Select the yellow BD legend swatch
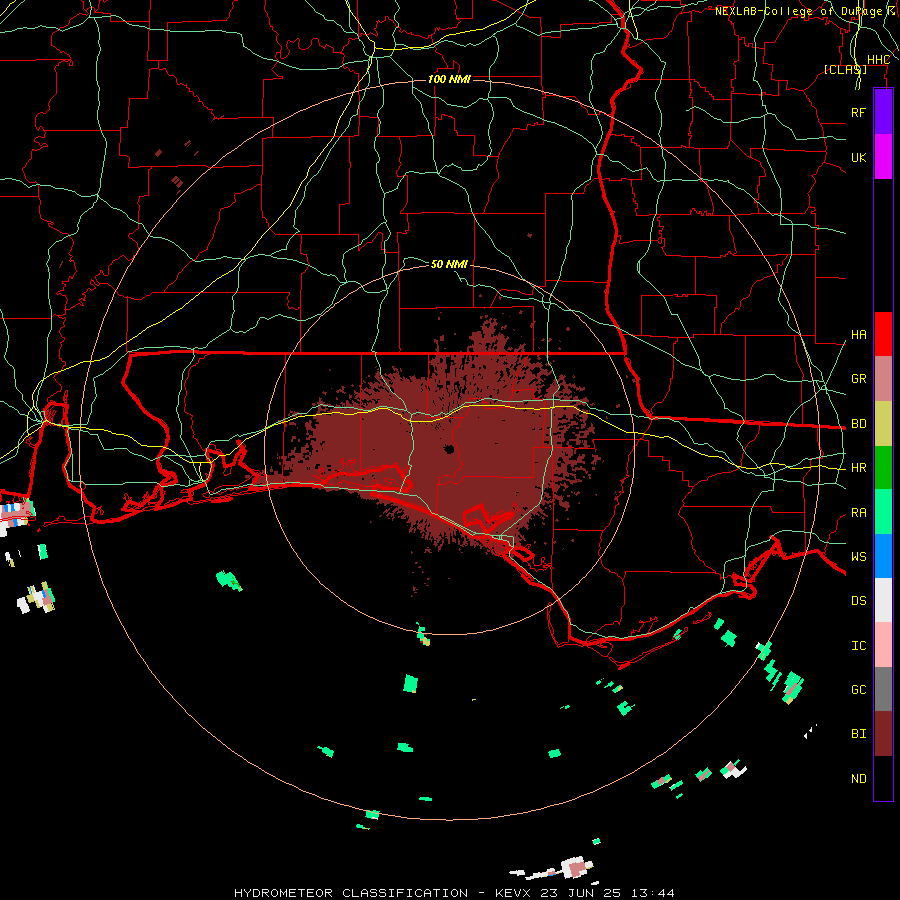This screenshot has width=900, height=900. (x=883, y=424)
